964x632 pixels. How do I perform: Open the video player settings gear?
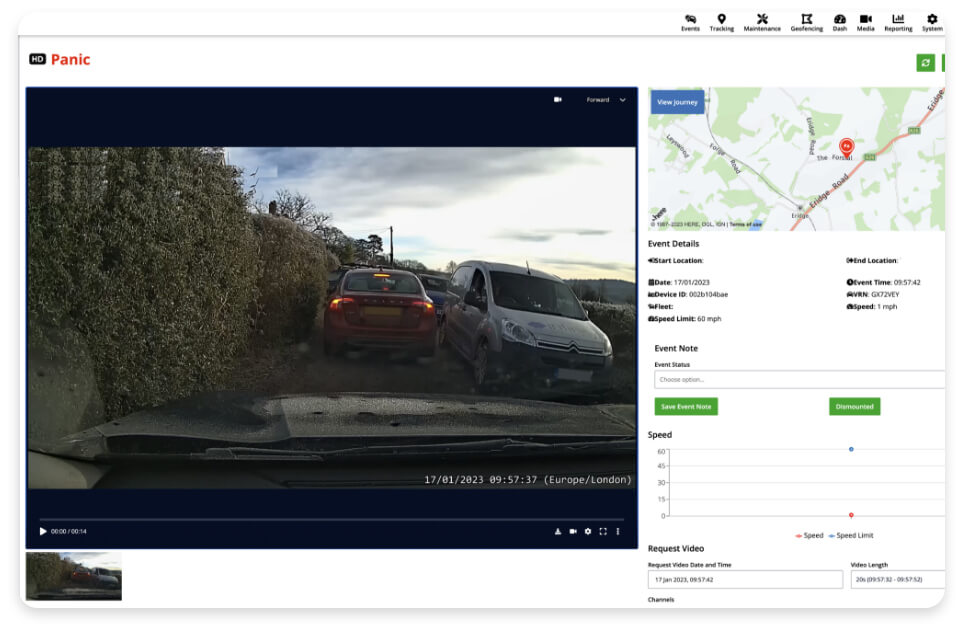(588, 531)
